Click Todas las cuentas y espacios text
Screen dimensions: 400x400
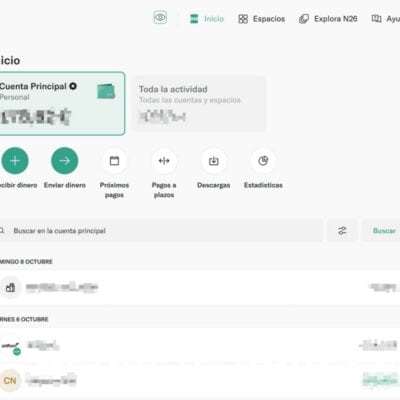(x=190, y=100)
